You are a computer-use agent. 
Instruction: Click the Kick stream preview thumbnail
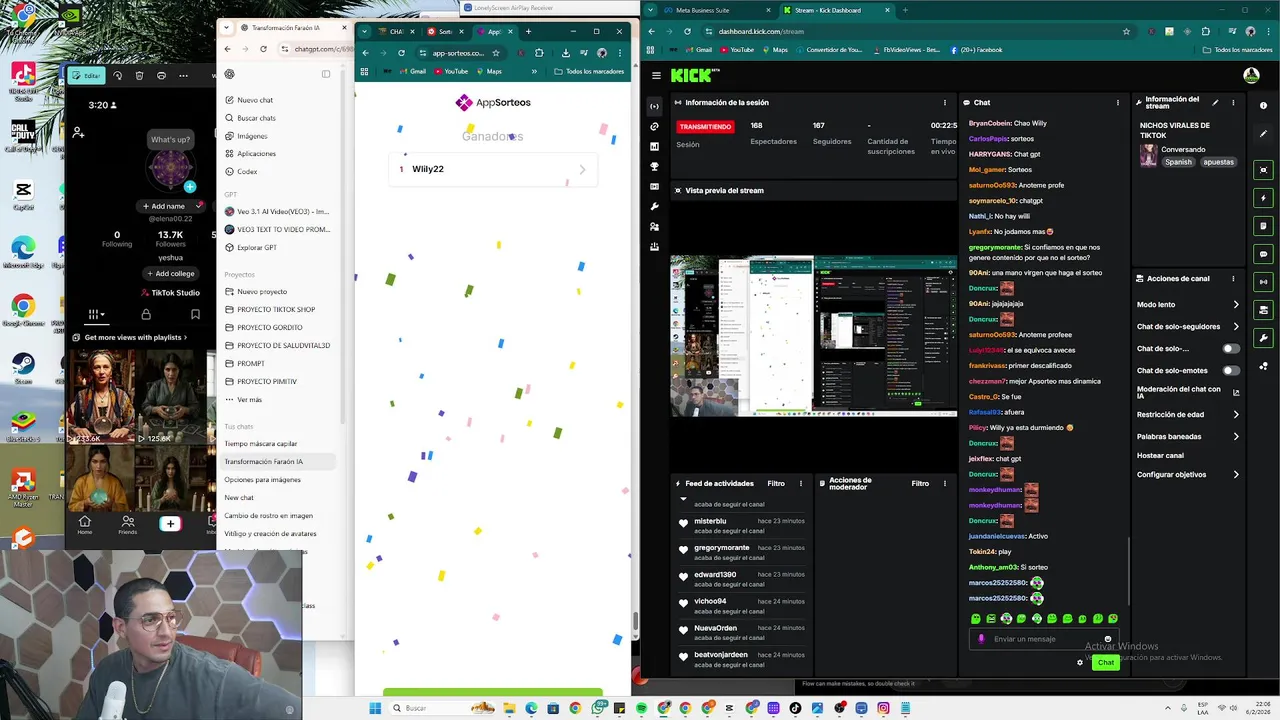(813, 336)
